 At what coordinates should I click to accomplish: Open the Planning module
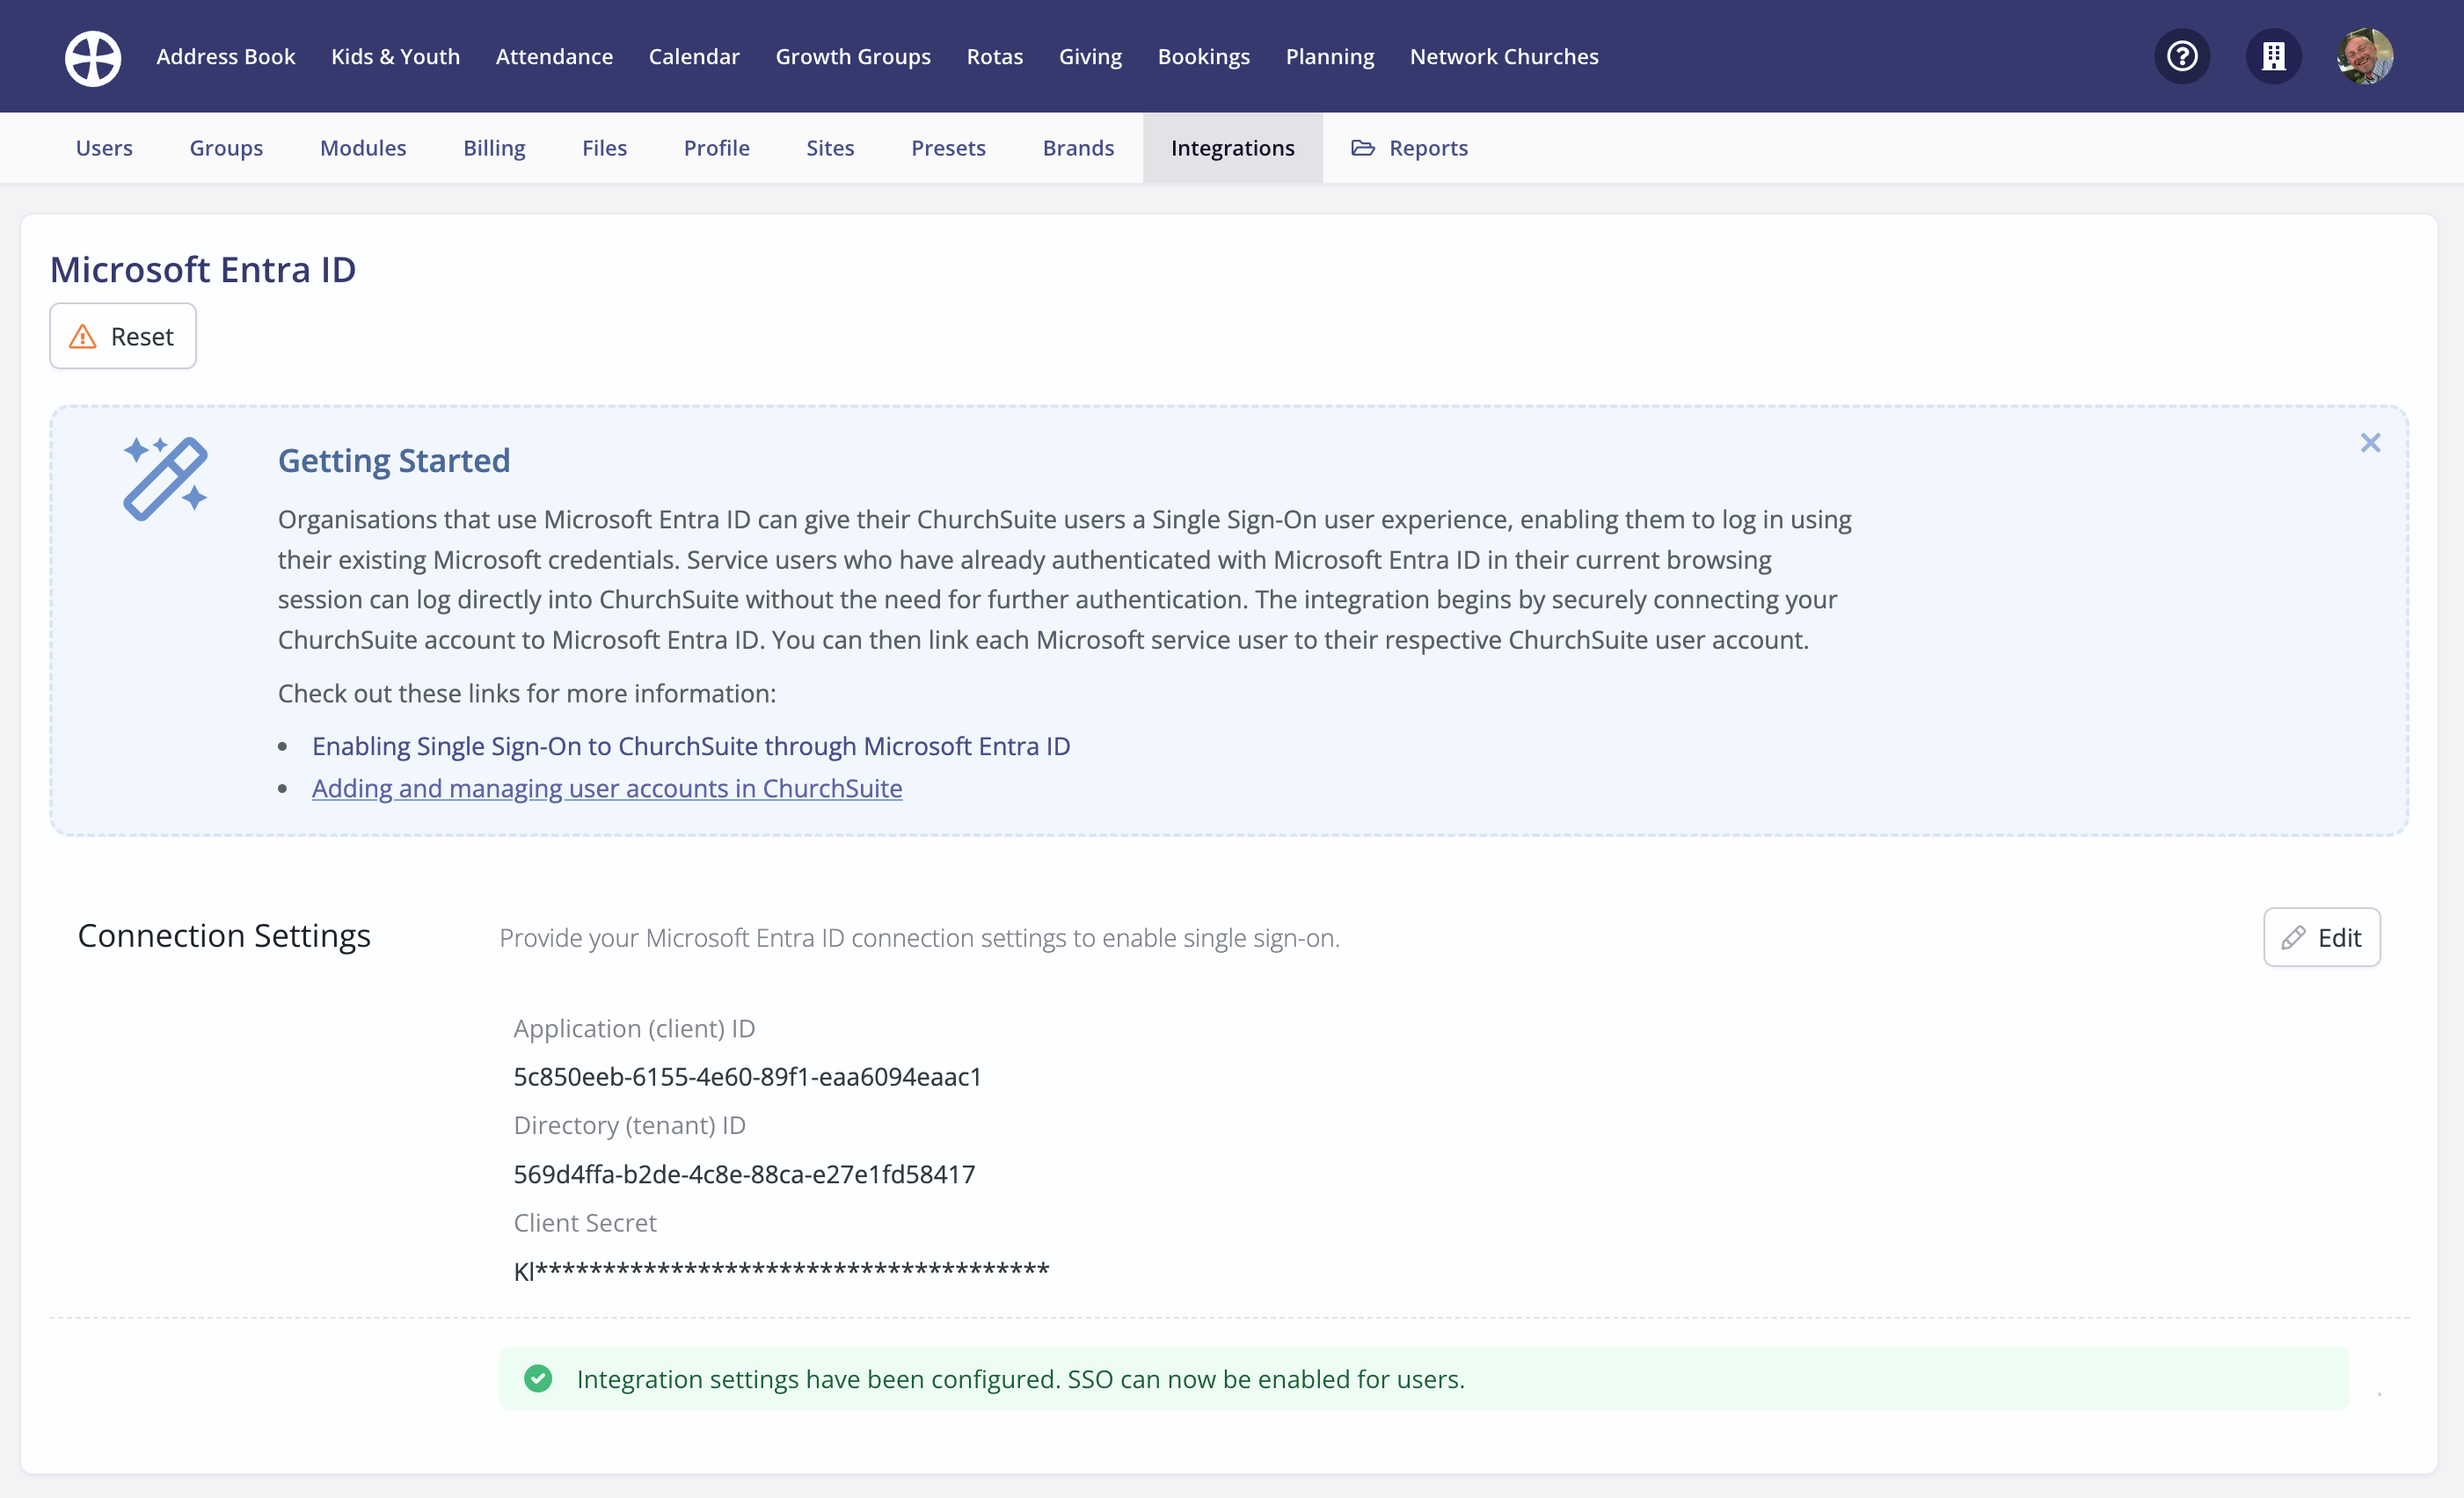tap(1330, 57)
